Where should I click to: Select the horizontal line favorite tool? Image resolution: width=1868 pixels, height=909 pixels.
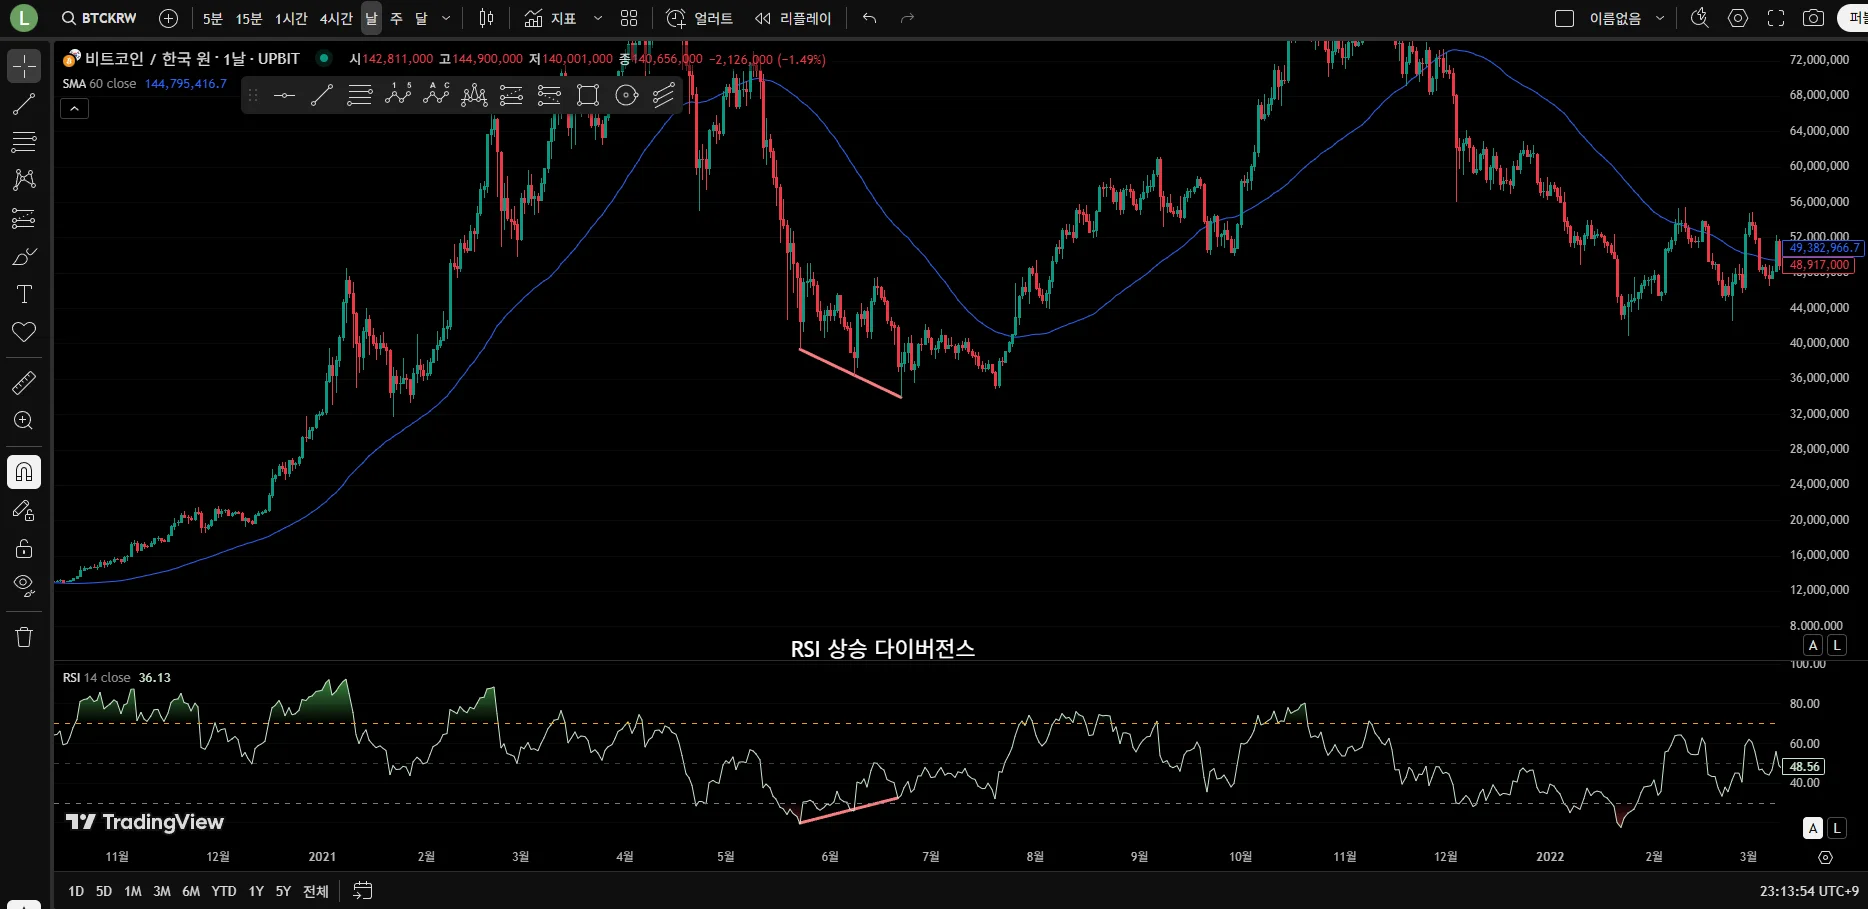coord(284,95)
